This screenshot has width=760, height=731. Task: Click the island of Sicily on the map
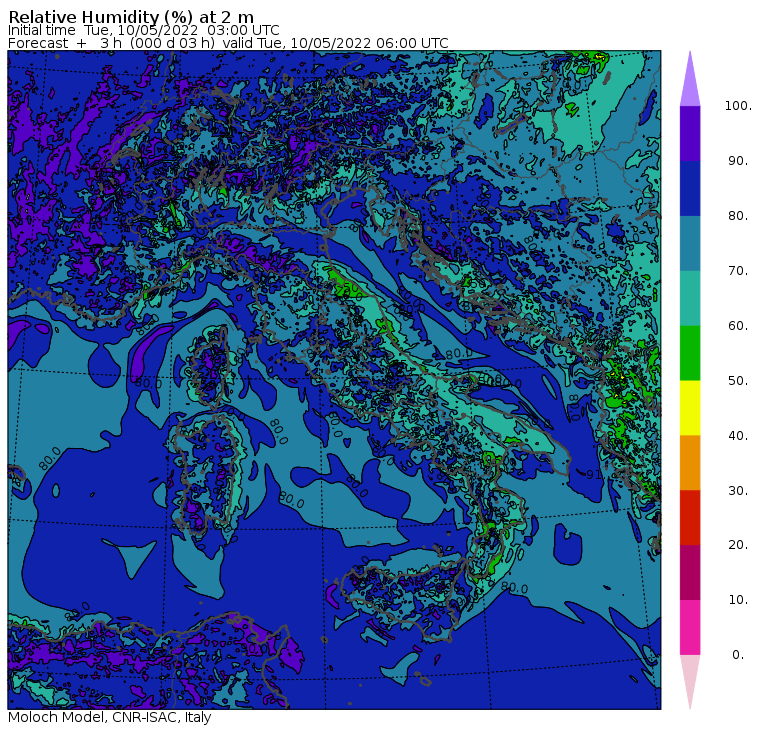(405, 599)
